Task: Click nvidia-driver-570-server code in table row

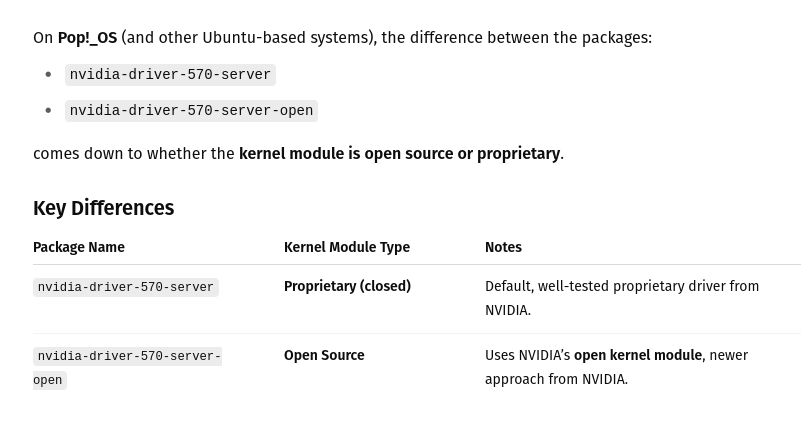Action: pos(126,287)
